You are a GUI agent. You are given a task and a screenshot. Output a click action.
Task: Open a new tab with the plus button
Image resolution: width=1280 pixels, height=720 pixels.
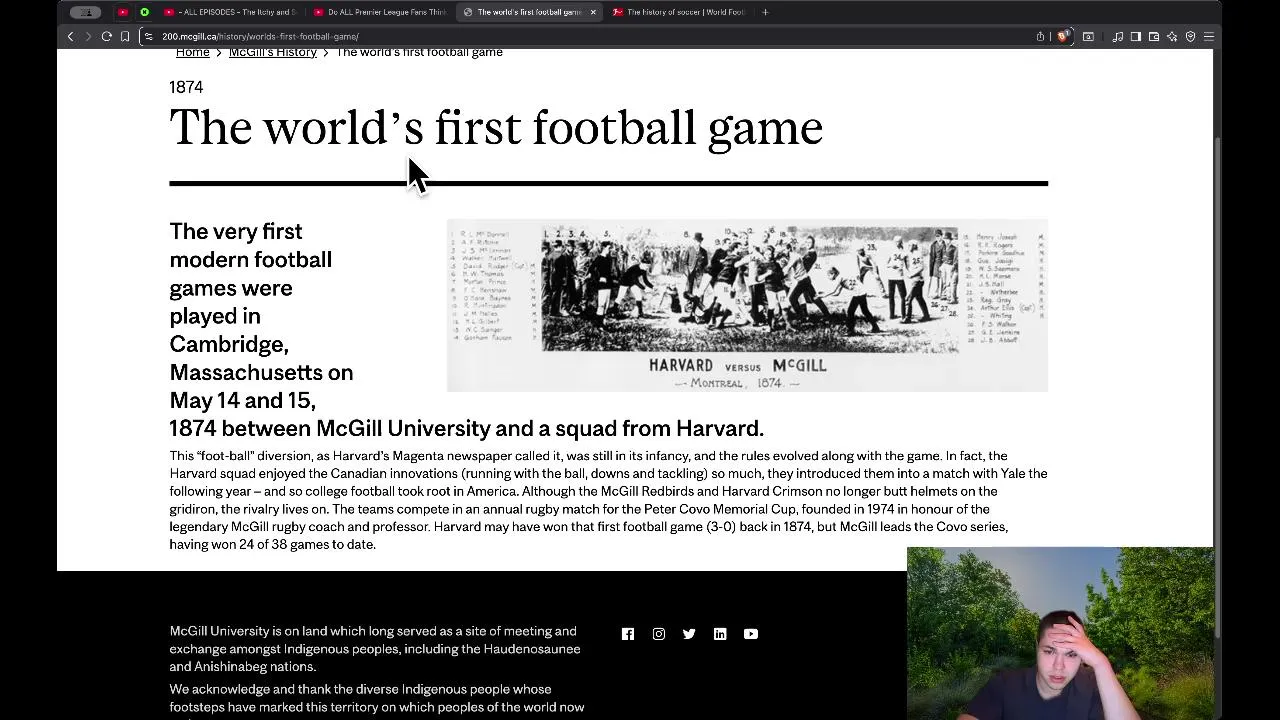(x=765, y=12)
